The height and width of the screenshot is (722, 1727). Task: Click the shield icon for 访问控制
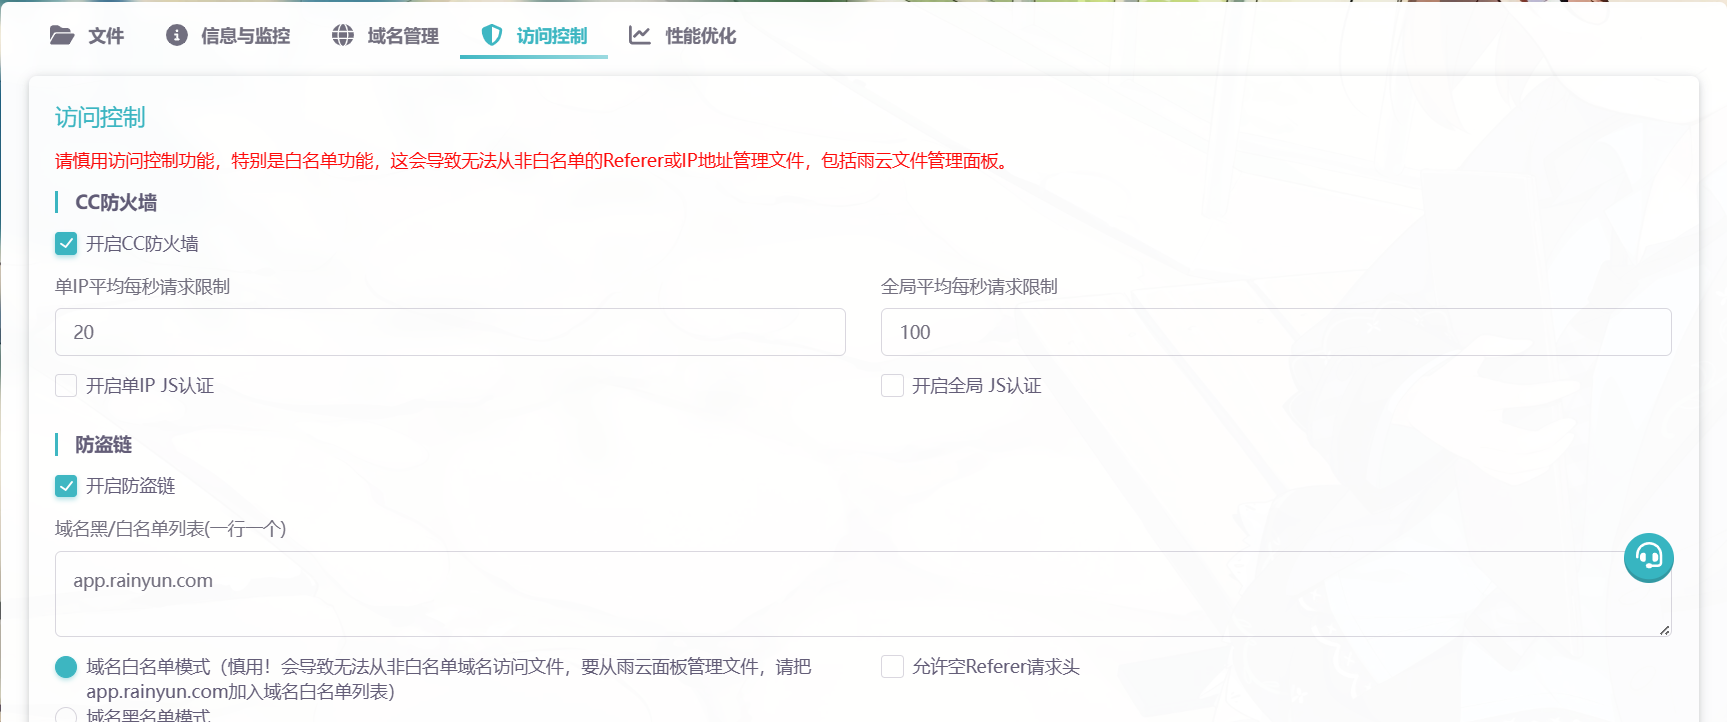click(x=492, y=36)
